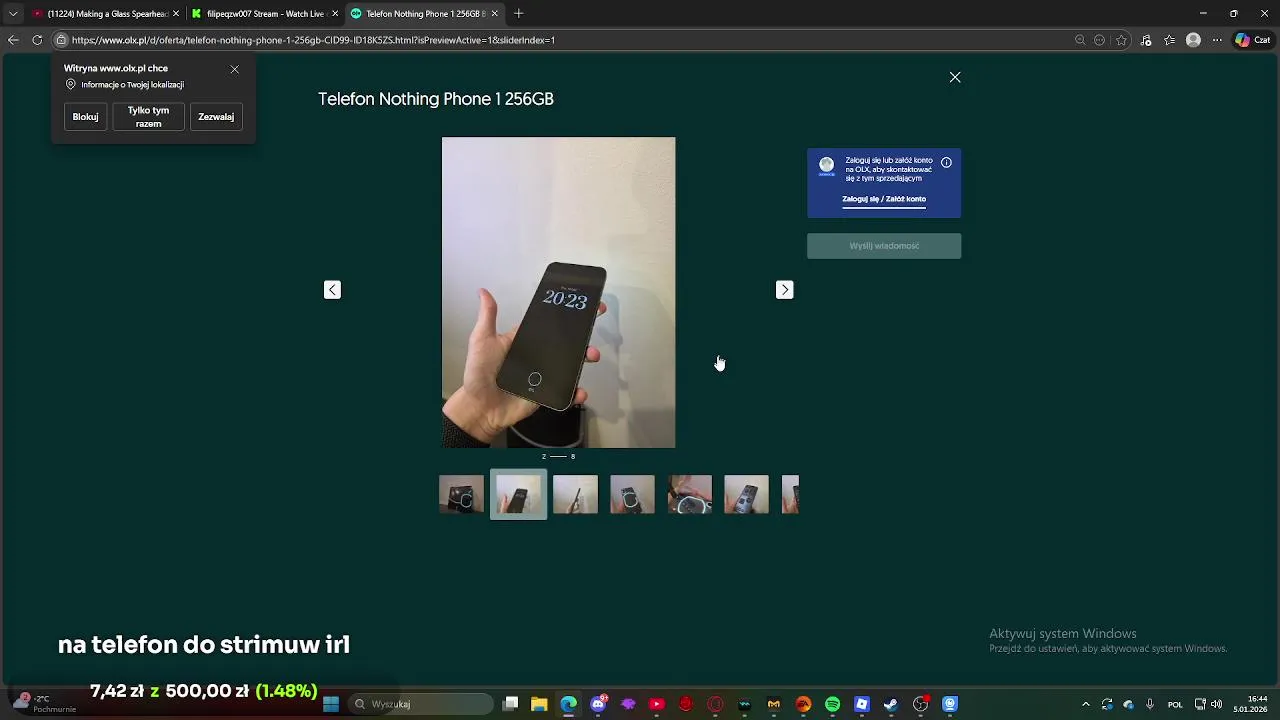The width and height of the screenshot is (1280, 720).
Task: Add page to favorites star
Action: click(x=1122, y=40)
